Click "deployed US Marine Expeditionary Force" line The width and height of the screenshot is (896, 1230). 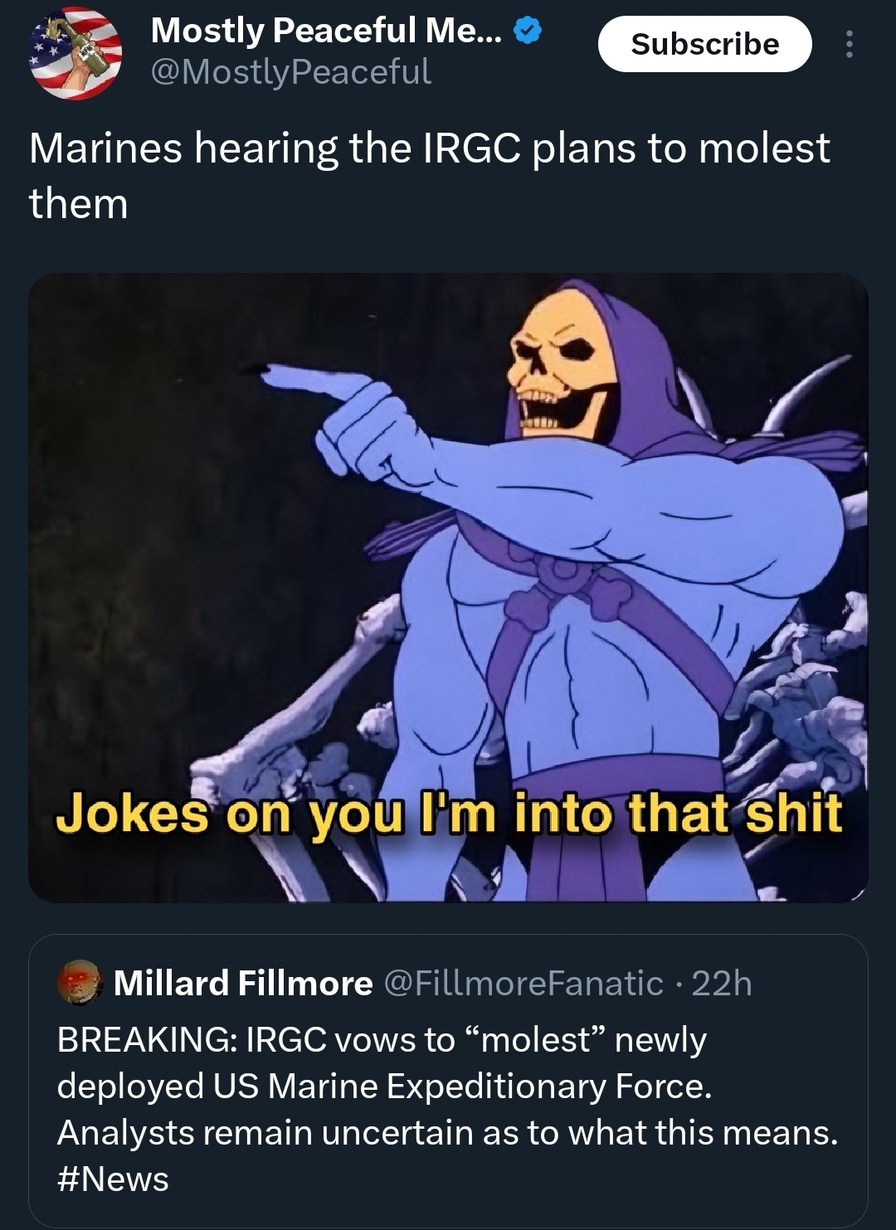[383, 1085]
